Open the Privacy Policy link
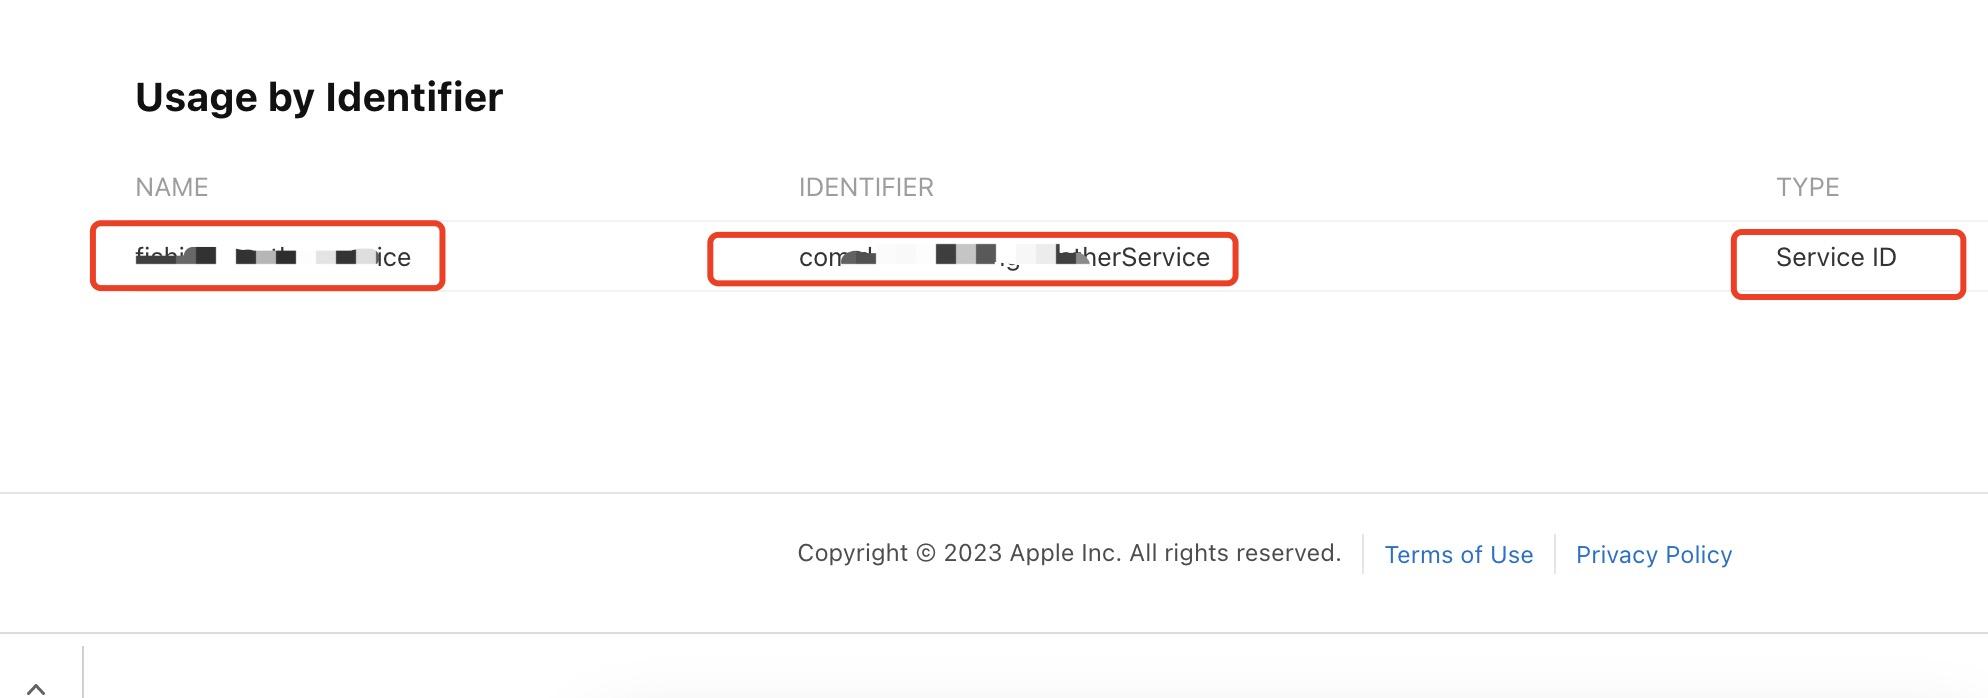The width and height of the screenshot is (1988, 698). (x=1654, y=555)
